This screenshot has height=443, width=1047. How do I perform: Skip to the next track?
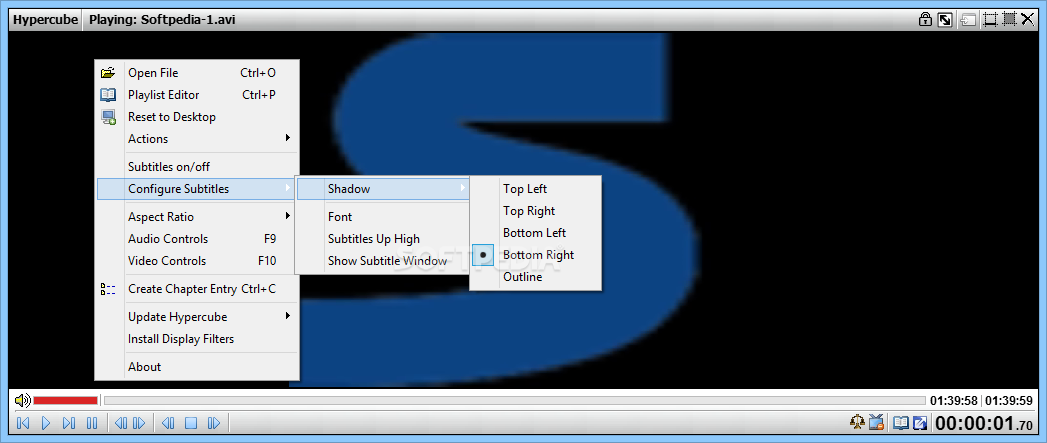click(69, 423)
